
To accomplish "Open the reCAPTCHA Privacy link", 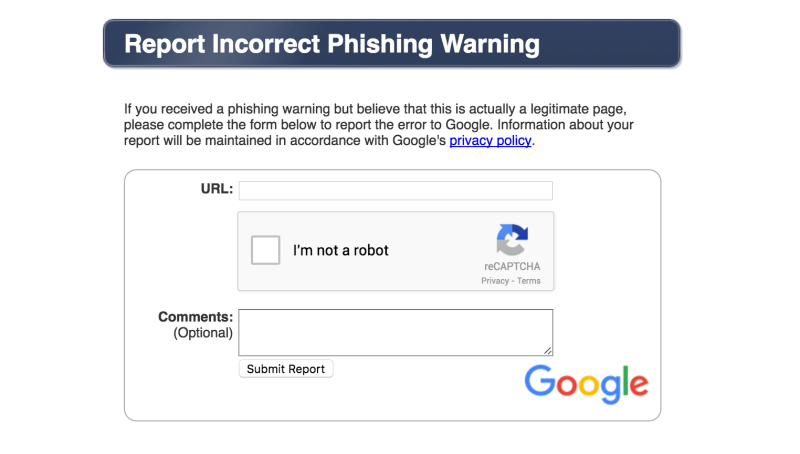I will (495, 281).
